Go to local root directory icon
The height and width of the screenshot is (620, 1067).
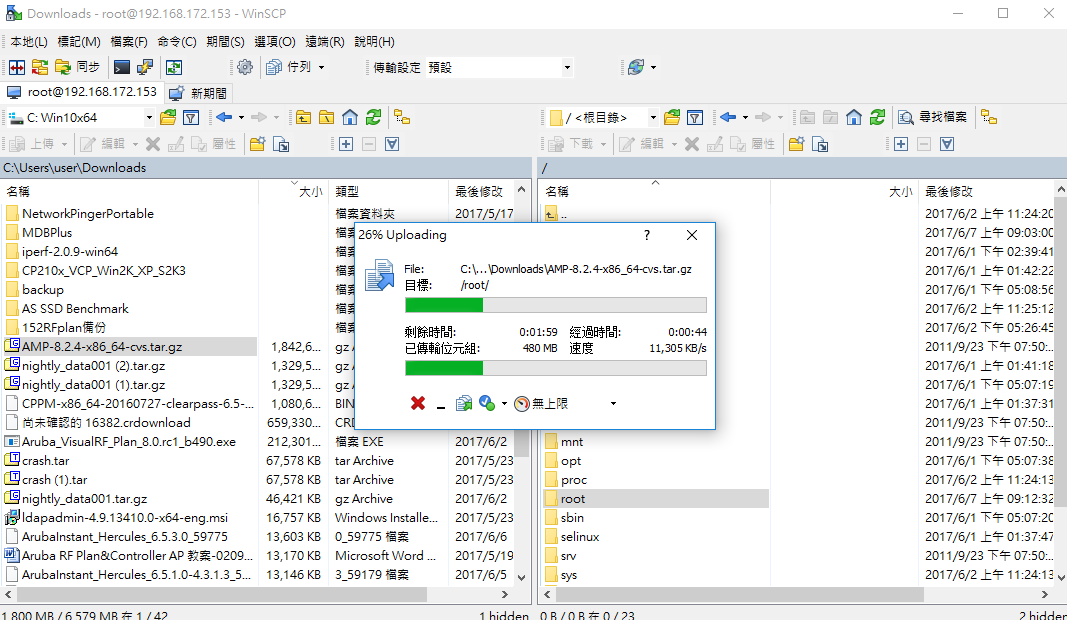pyautogui.click(x=327, y=118)
